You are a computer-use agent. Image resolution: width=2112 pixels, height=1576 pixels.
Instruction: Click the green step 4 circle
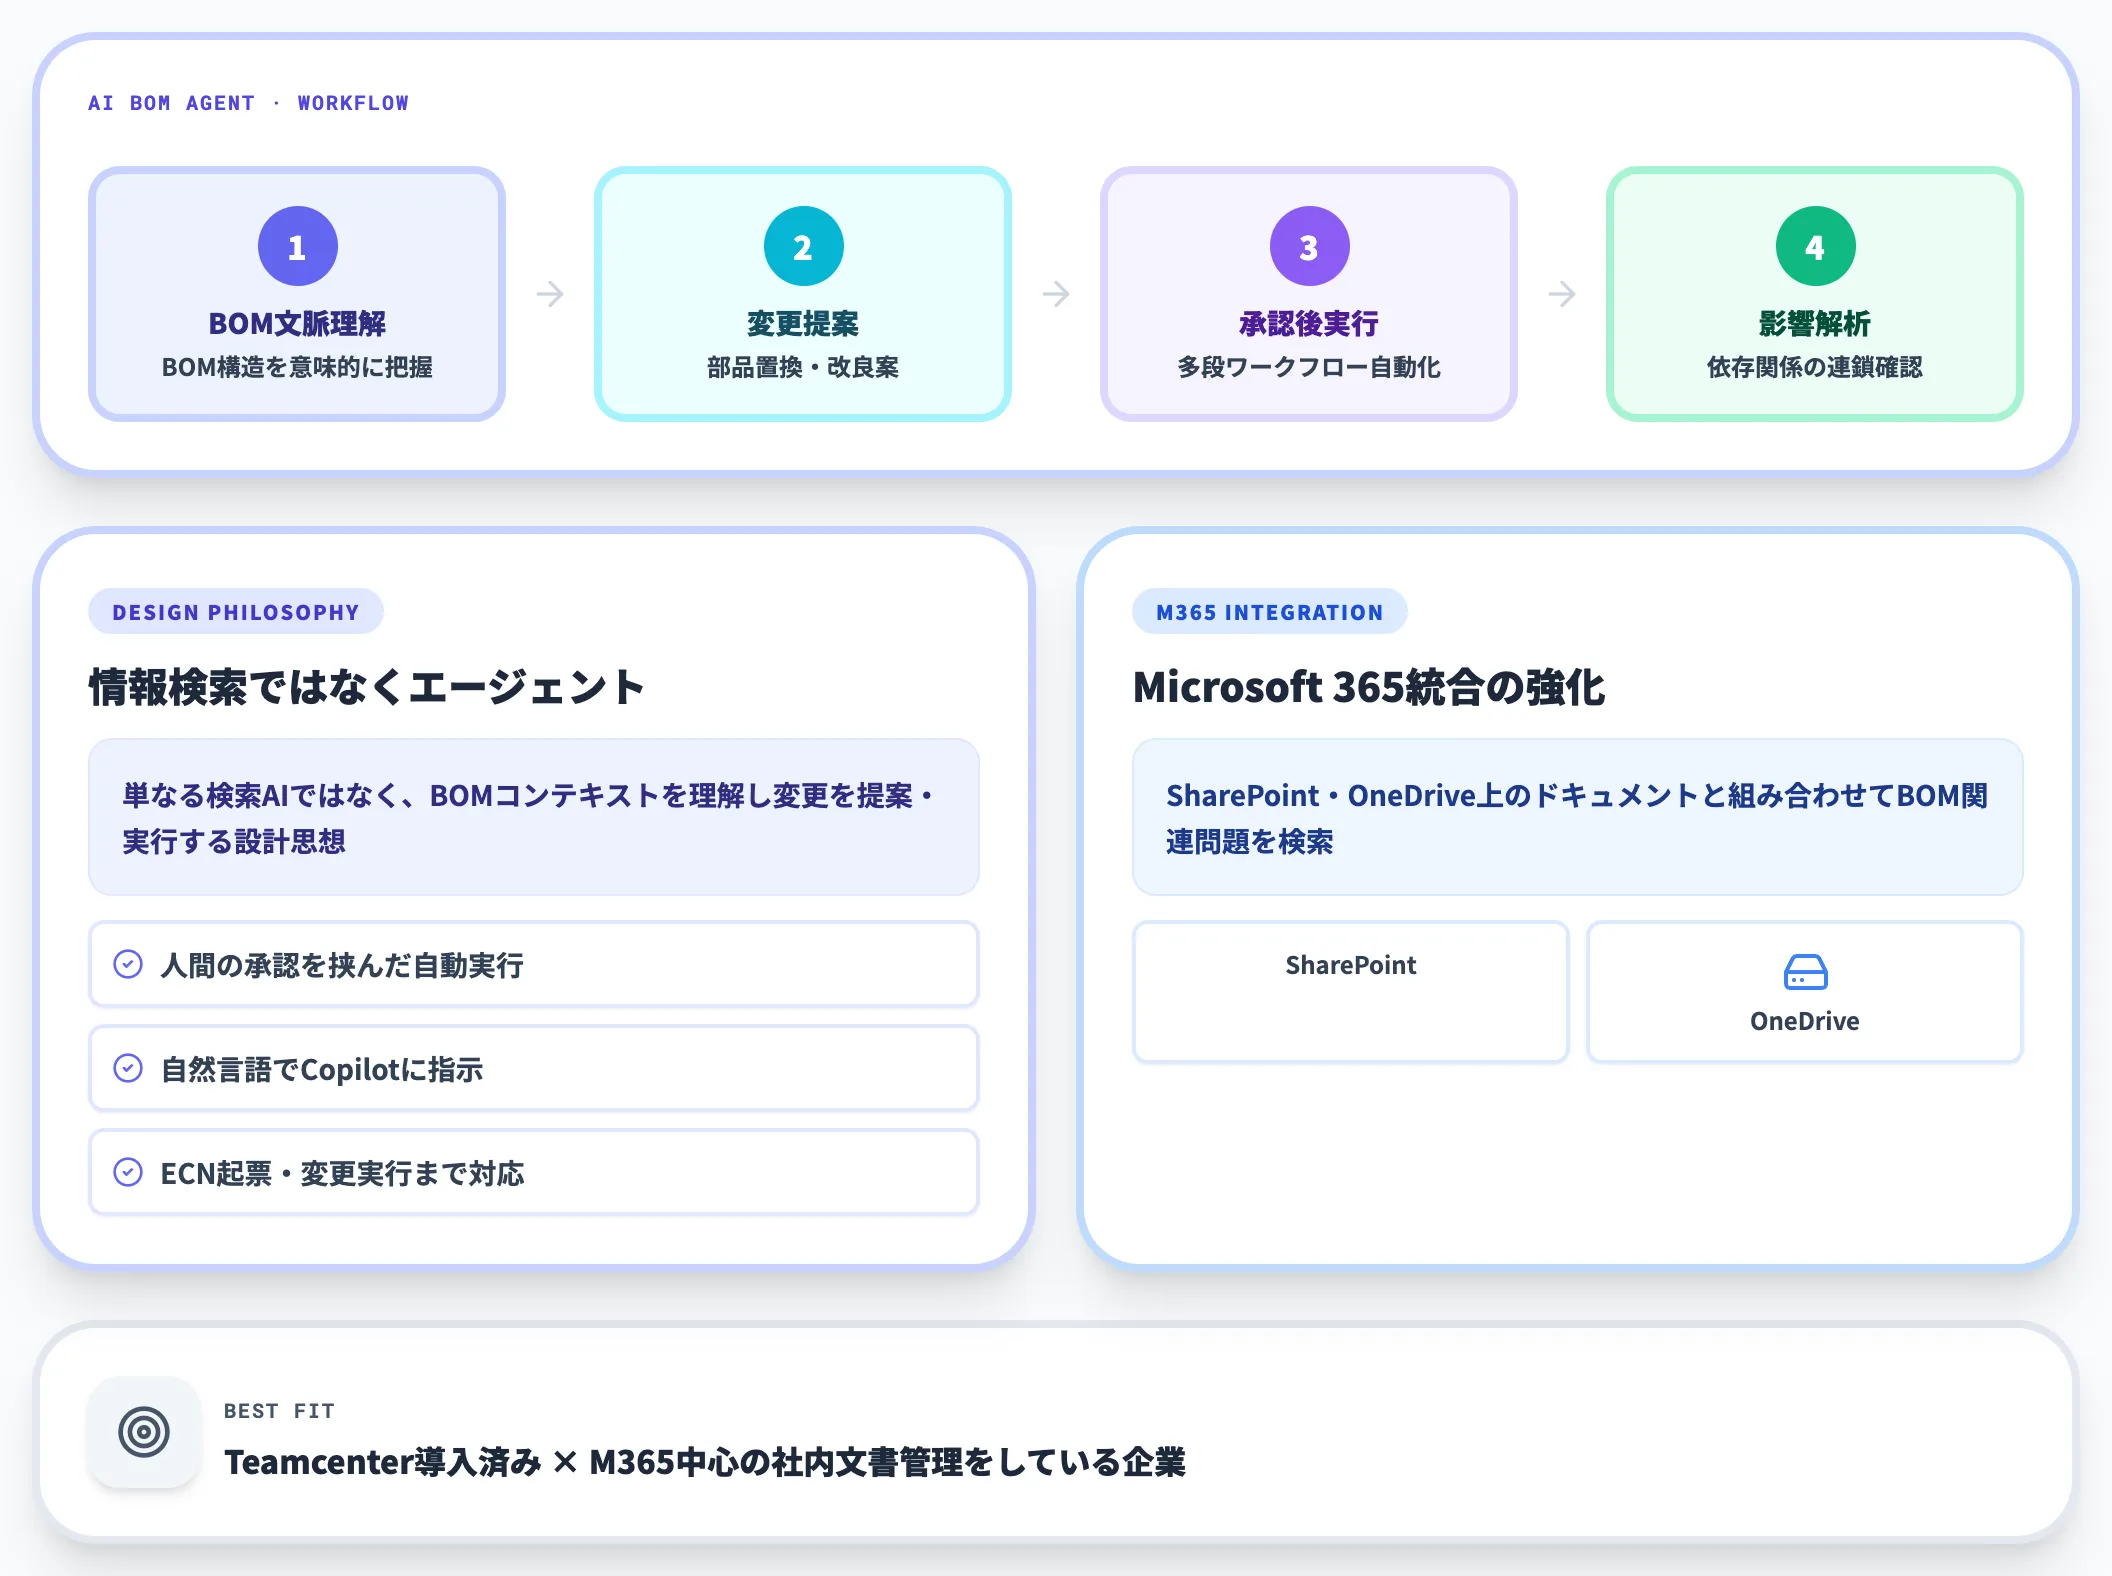(1815, 246)
